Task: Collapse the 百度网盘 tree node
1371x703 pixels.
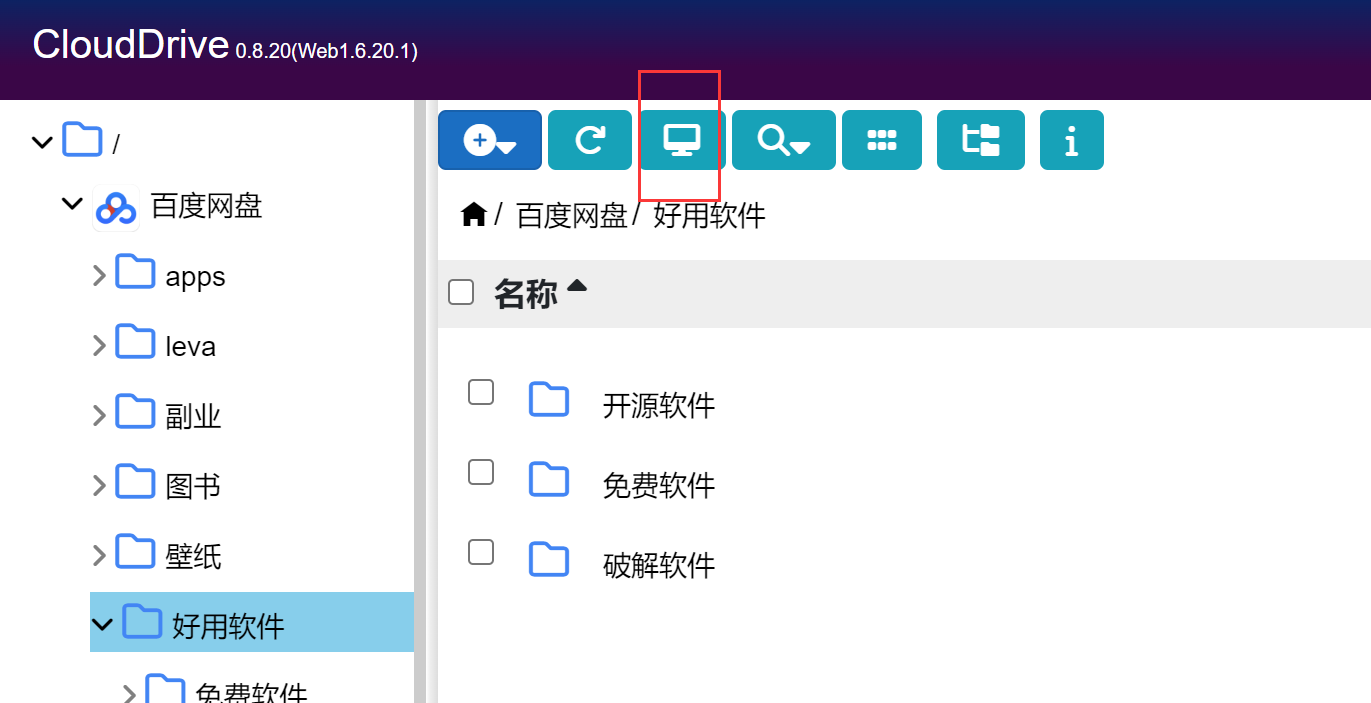Action: [71, 205]
